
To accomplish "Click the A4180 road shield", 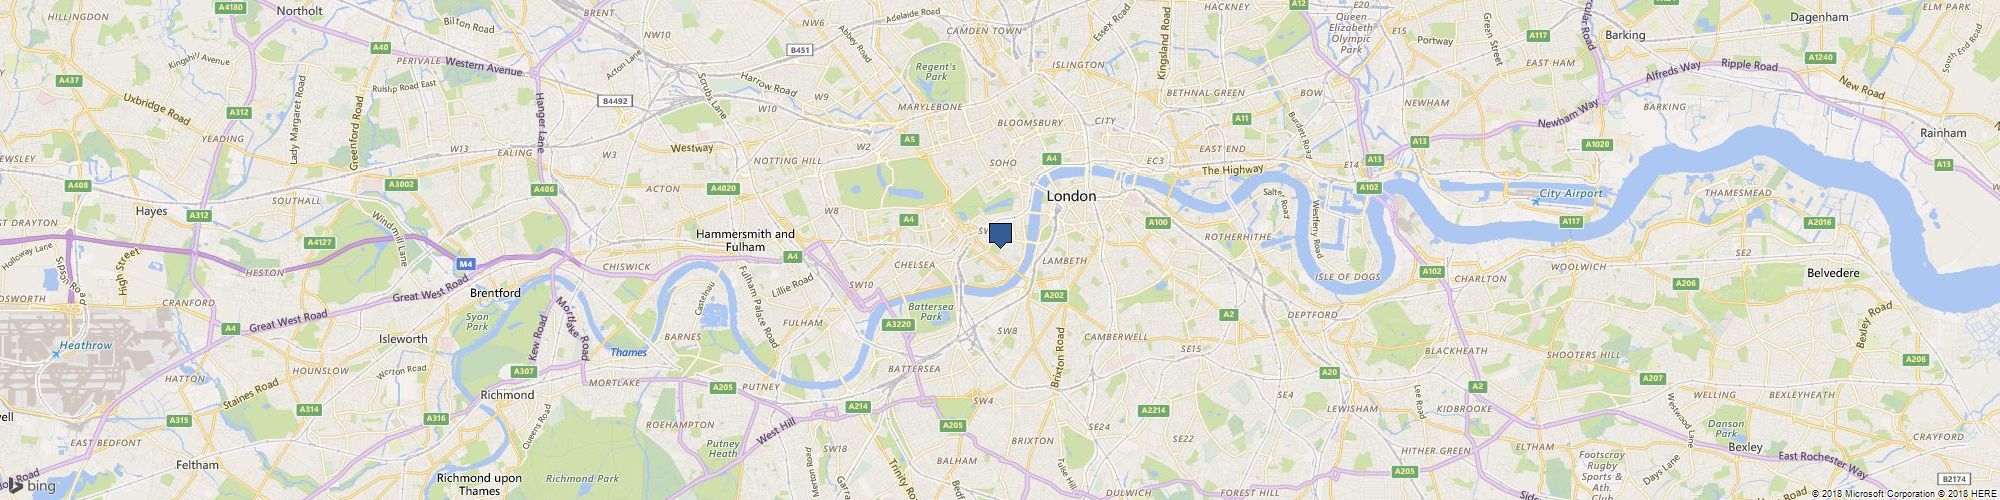I will pos(232,7).
